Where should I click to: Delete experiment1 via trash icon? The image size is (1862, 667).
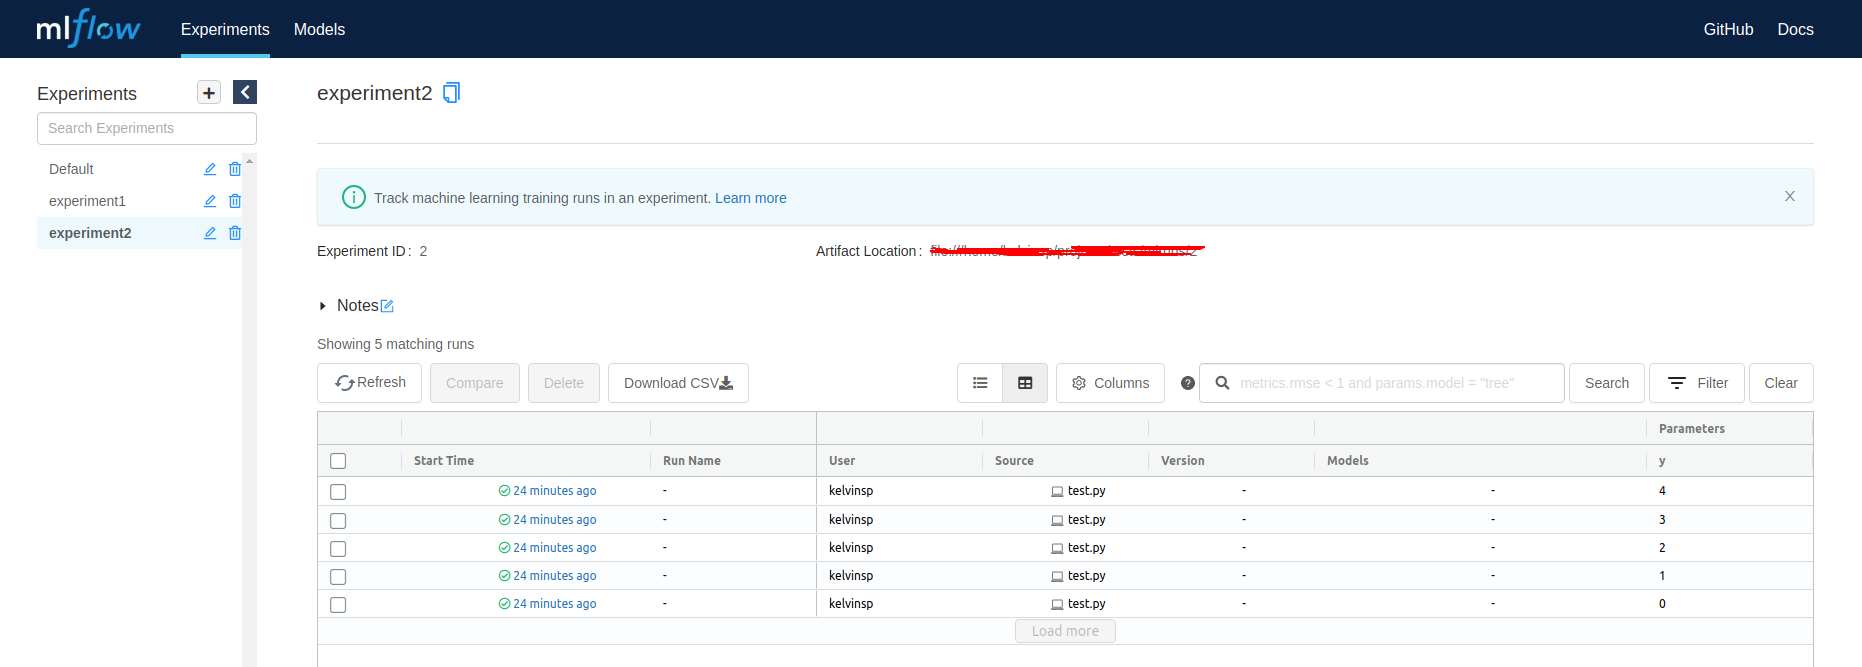(235, 201)
